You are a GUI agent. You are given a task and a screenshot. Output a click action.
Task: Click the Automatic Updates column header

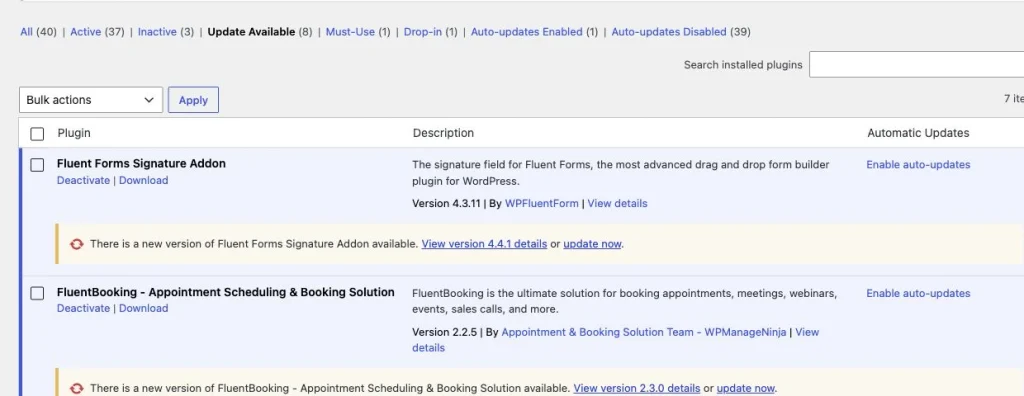(918, 133)
